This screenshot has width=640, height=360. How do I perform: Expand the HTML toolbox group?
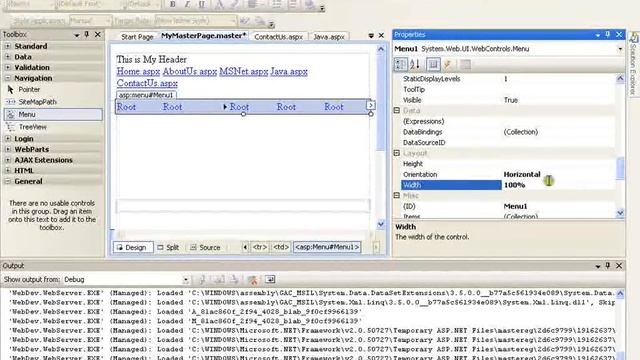8,171
